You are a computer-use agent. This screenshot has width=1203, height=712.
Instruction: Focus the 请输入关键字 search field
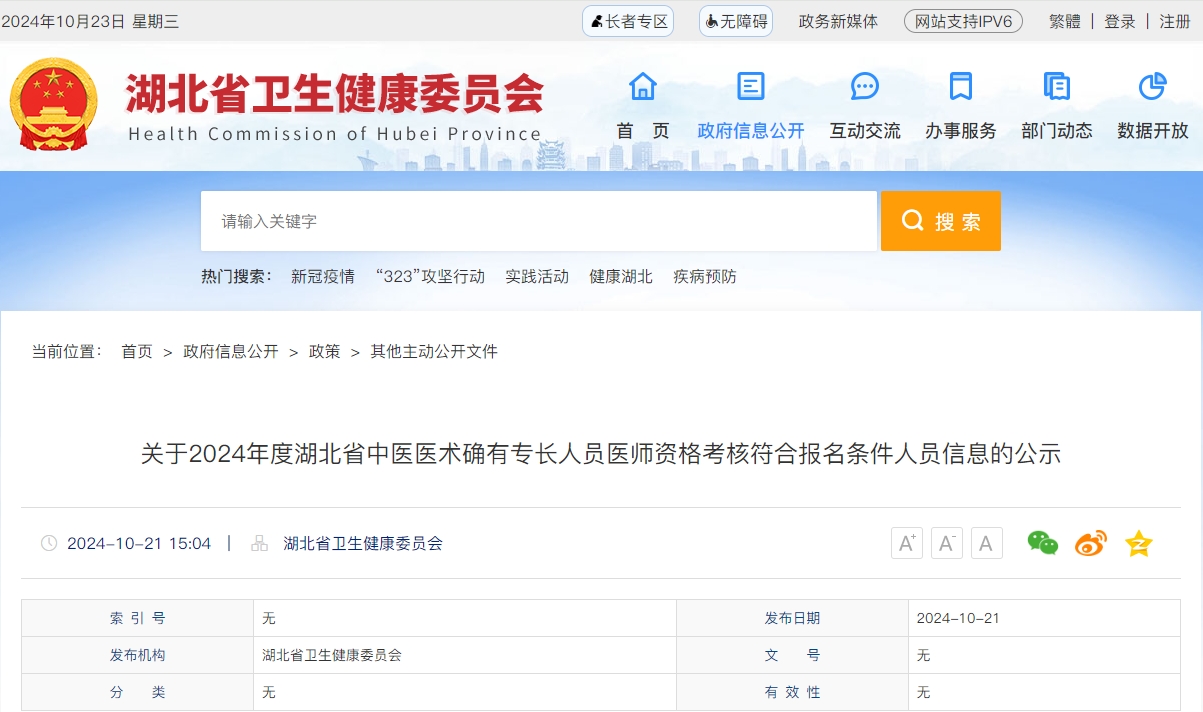click(539, 221)
